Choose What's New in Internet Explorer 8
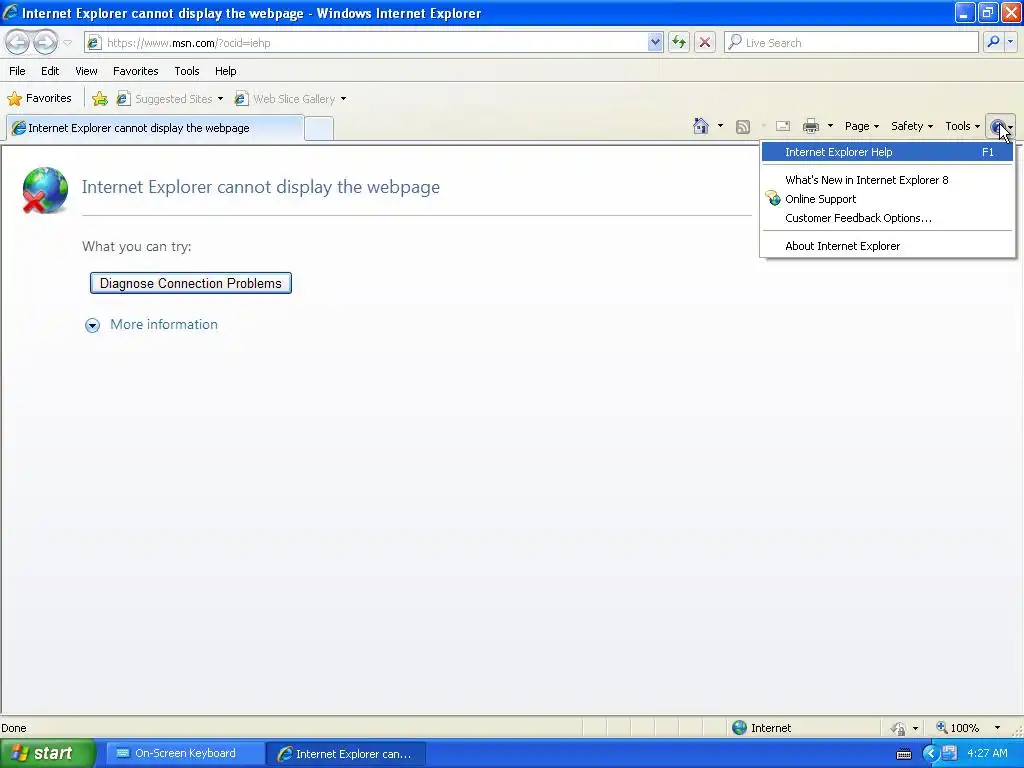 coord(887,180)
